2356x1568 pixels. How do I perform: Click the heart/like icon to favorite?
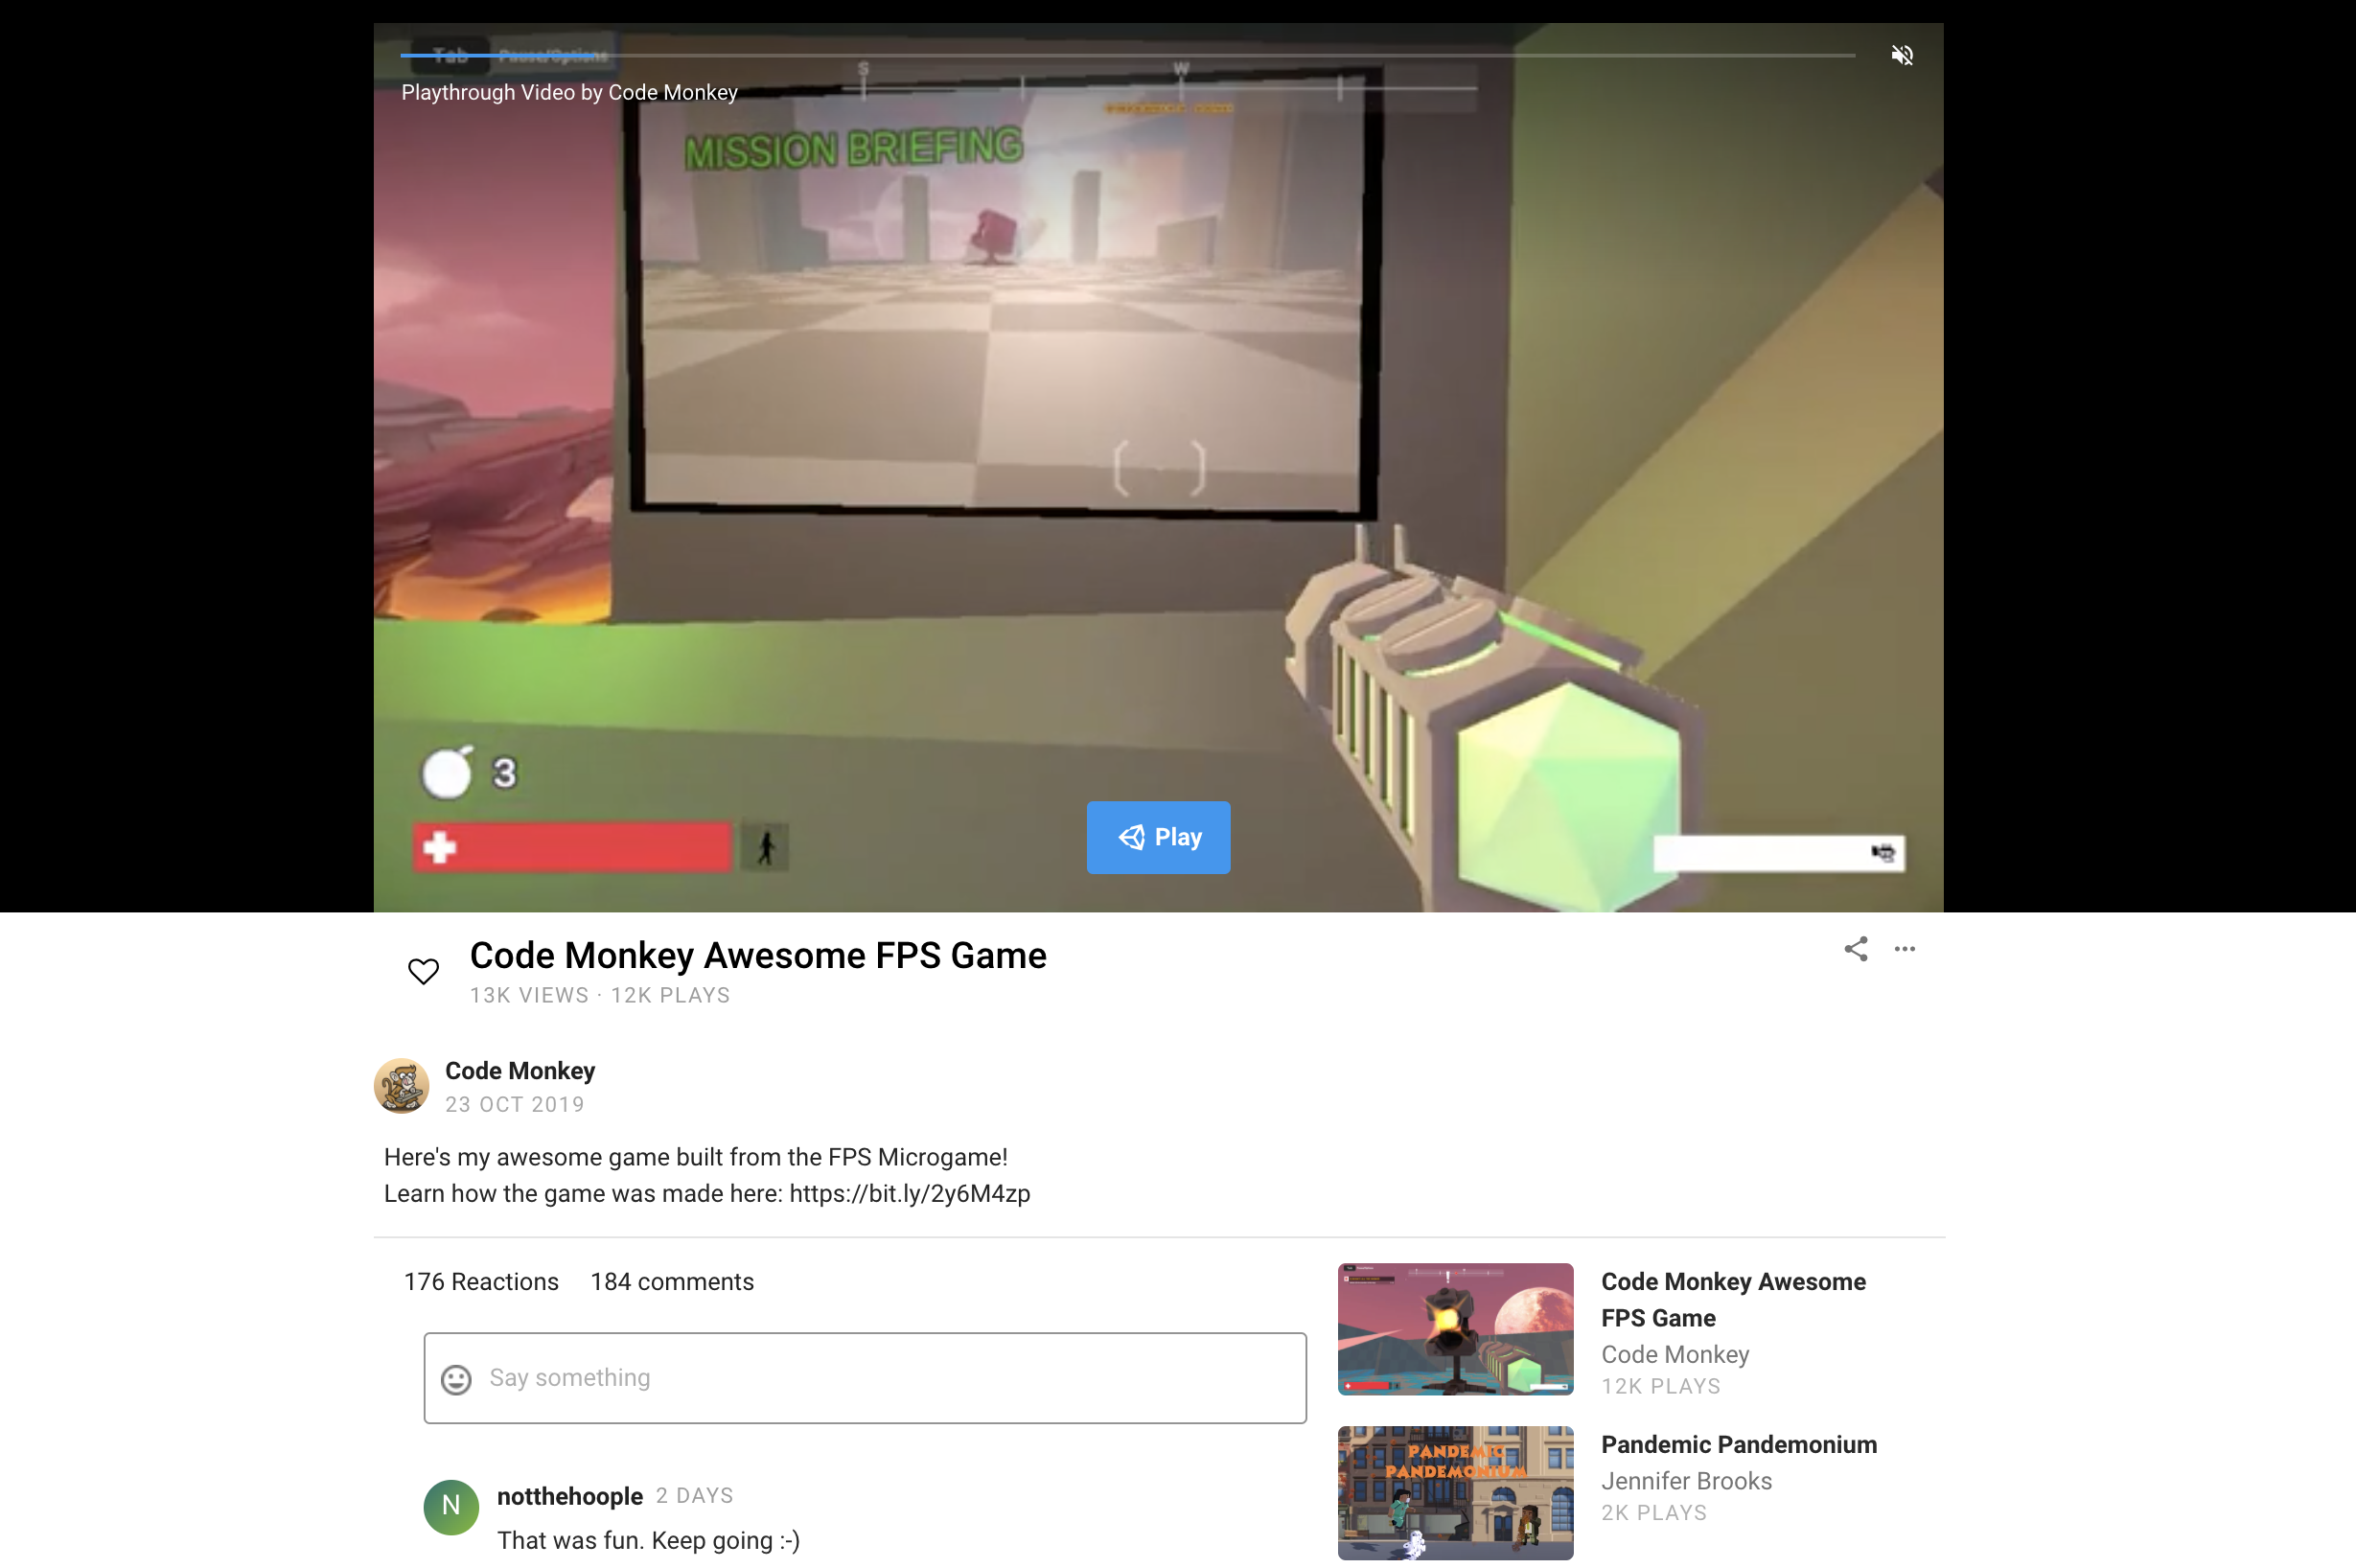pos(422,970)
